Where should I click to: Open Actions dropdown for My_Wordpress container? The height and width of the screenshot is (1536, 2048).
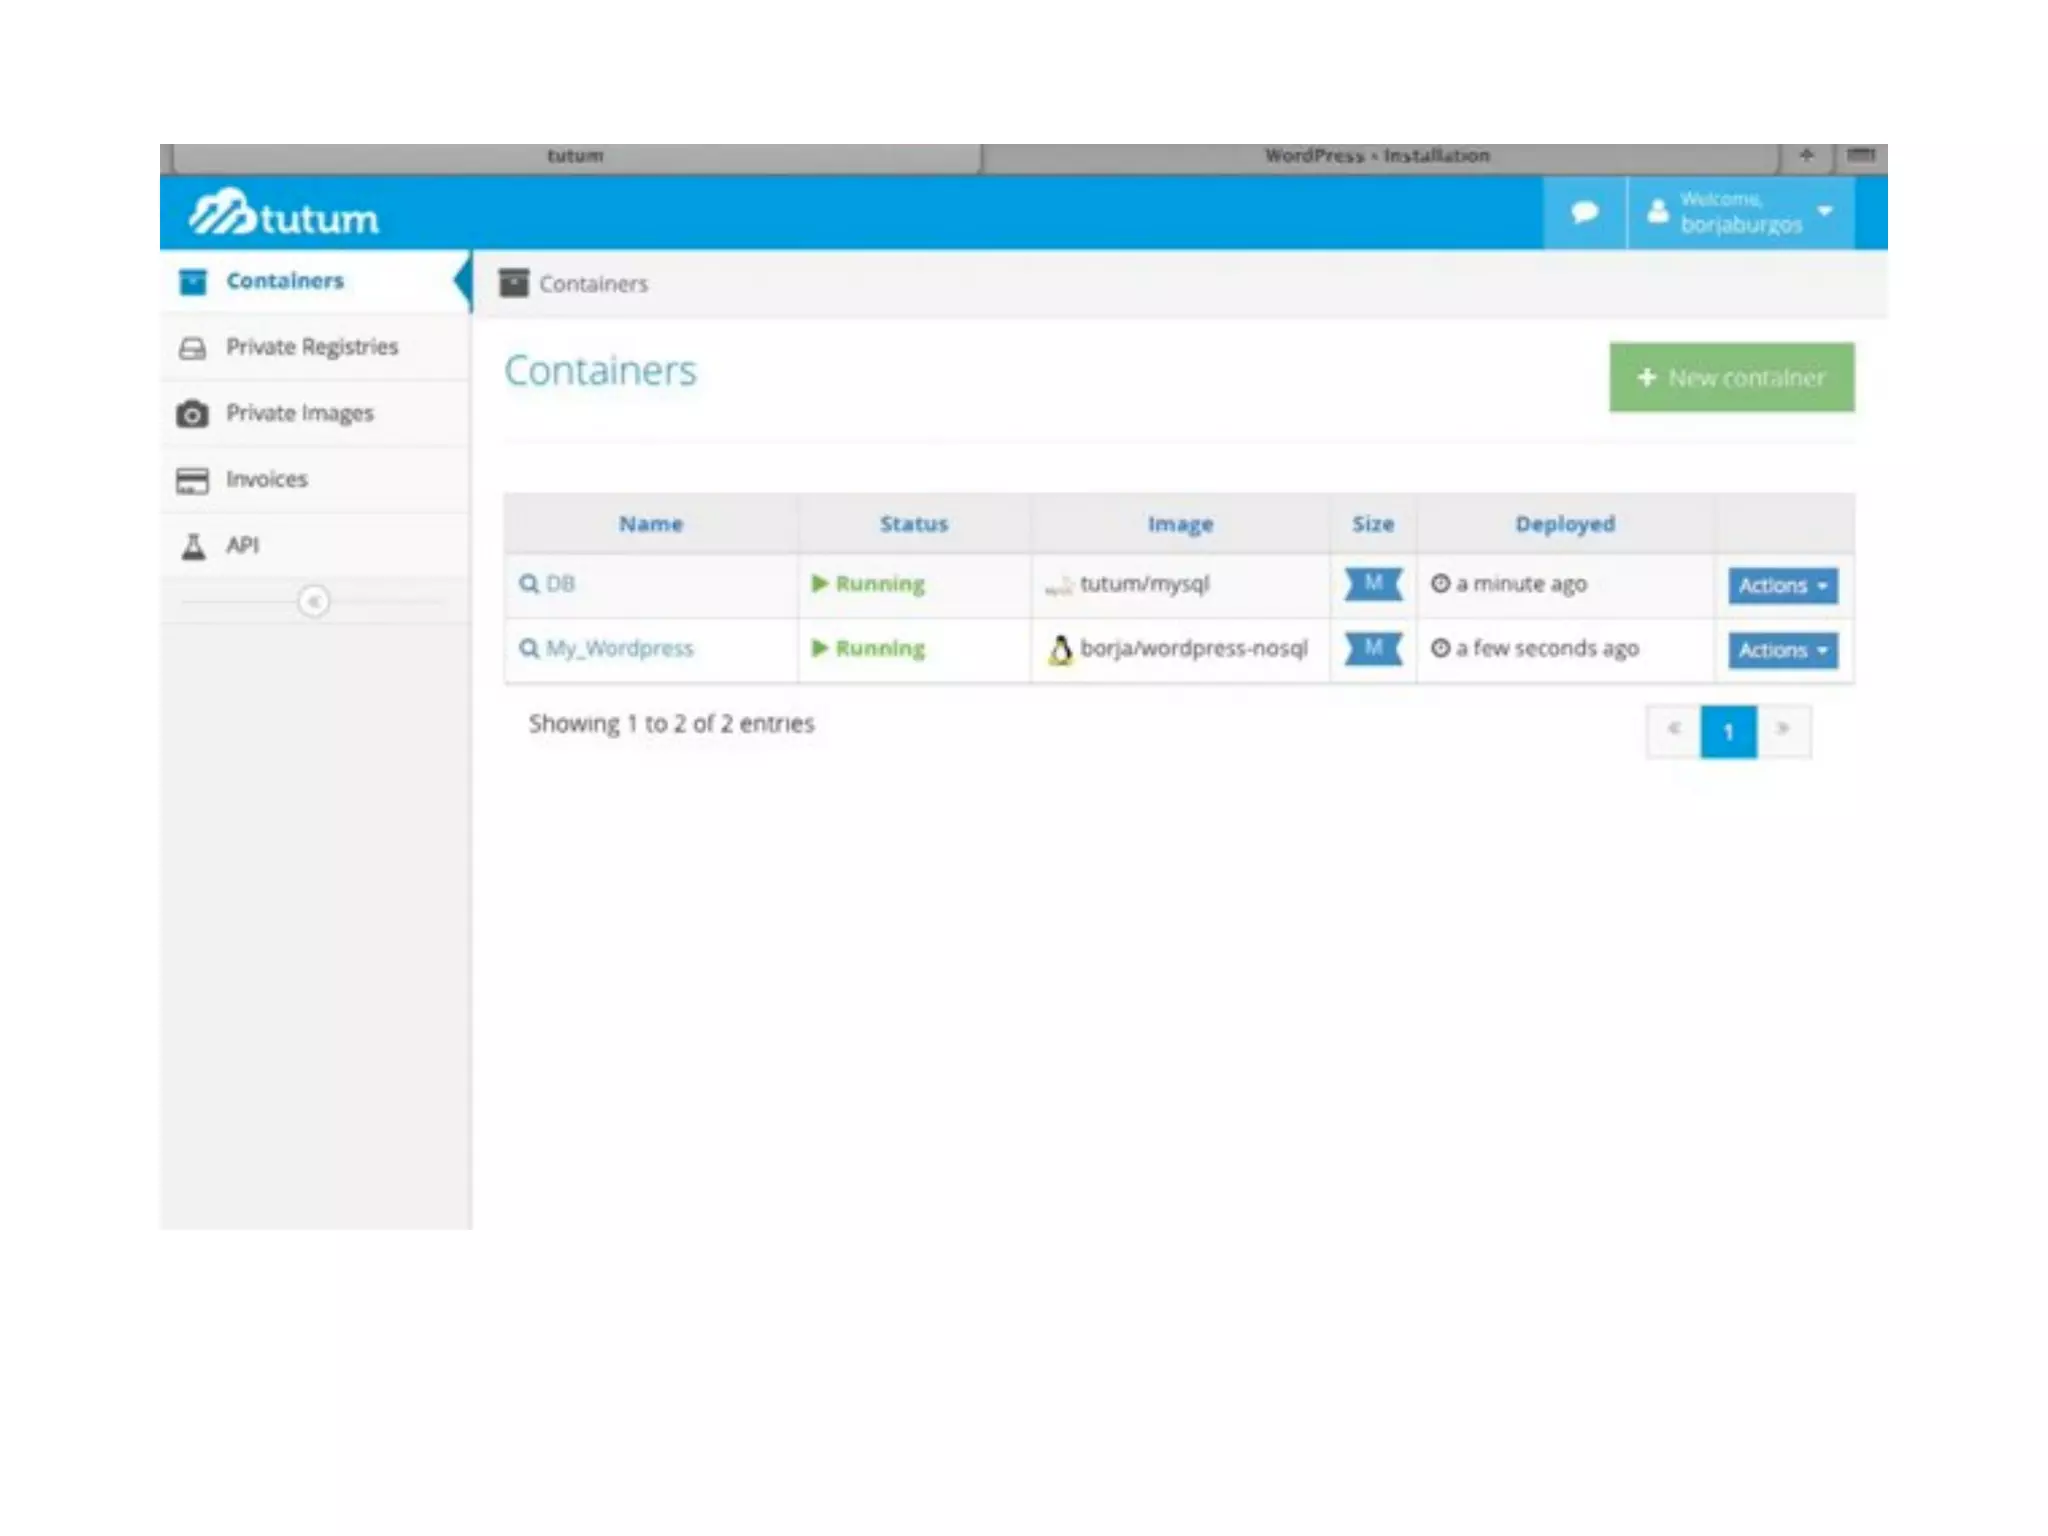pos(1782,651)
